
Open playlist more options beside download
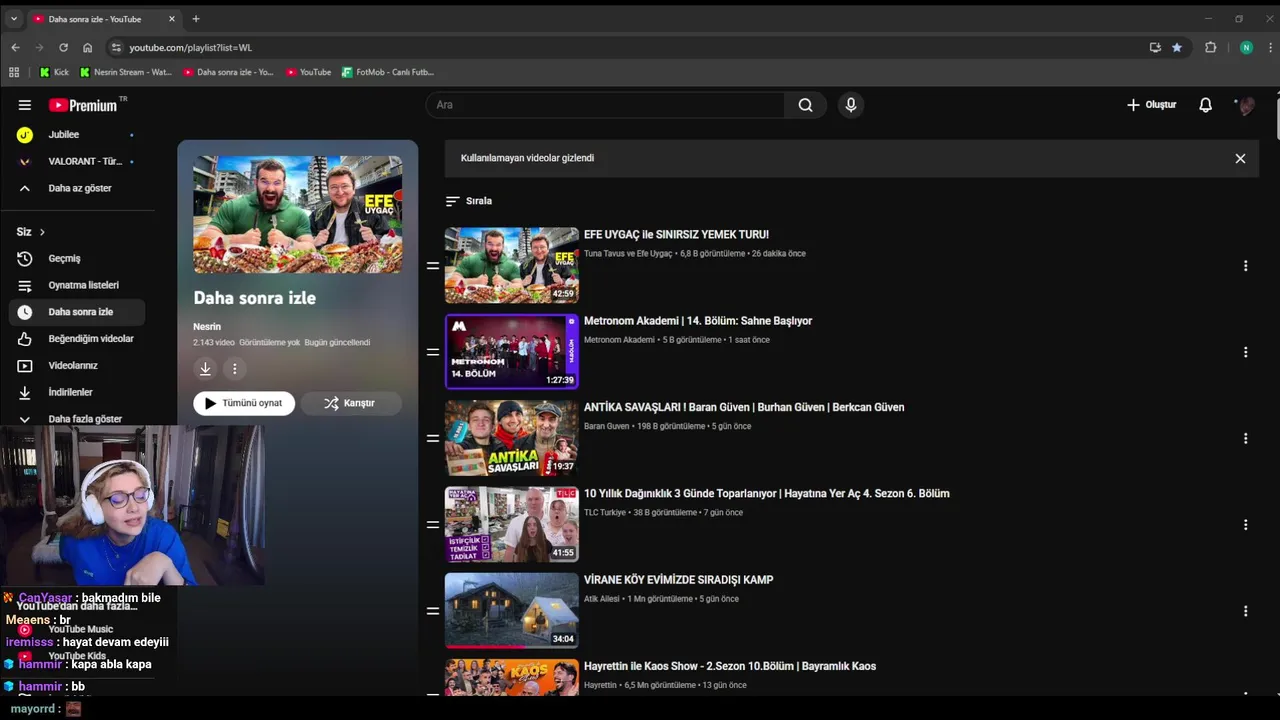(x=235, y=369)
